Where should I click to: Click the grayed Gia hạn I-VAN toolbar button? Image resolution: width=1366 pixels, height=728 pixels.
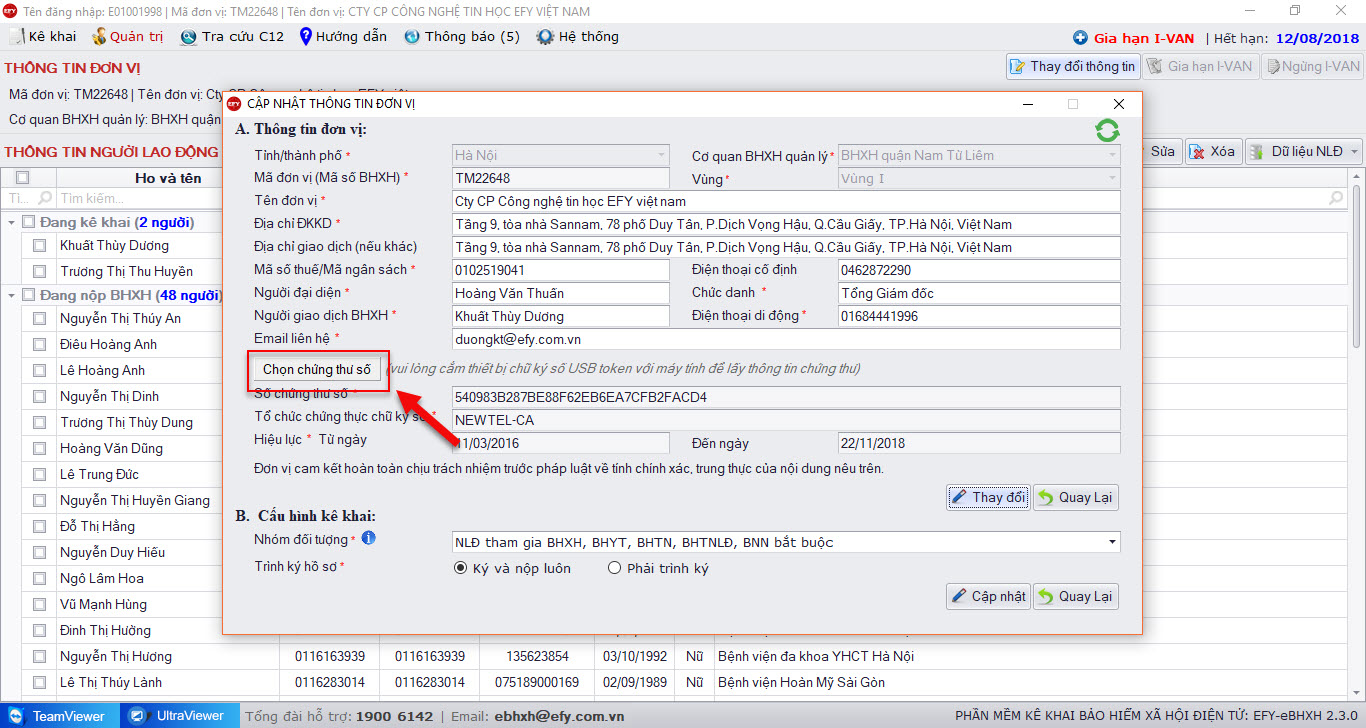tap(1199, 67)
